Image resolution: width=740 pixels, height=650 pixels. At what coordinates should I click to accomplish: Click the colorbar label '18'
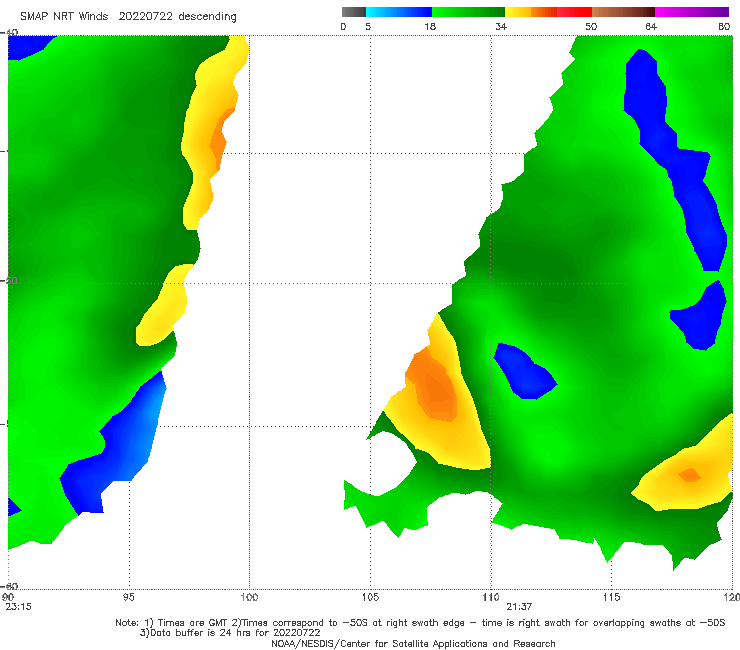(430, 26)
